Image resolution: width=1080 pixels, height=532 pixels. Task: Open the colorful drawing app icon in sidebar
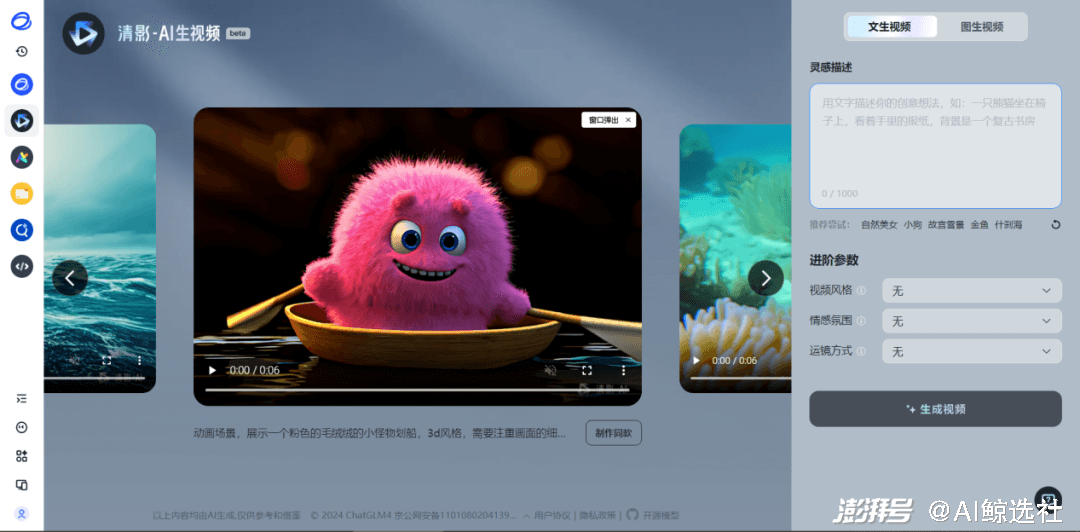pos(21,157)
